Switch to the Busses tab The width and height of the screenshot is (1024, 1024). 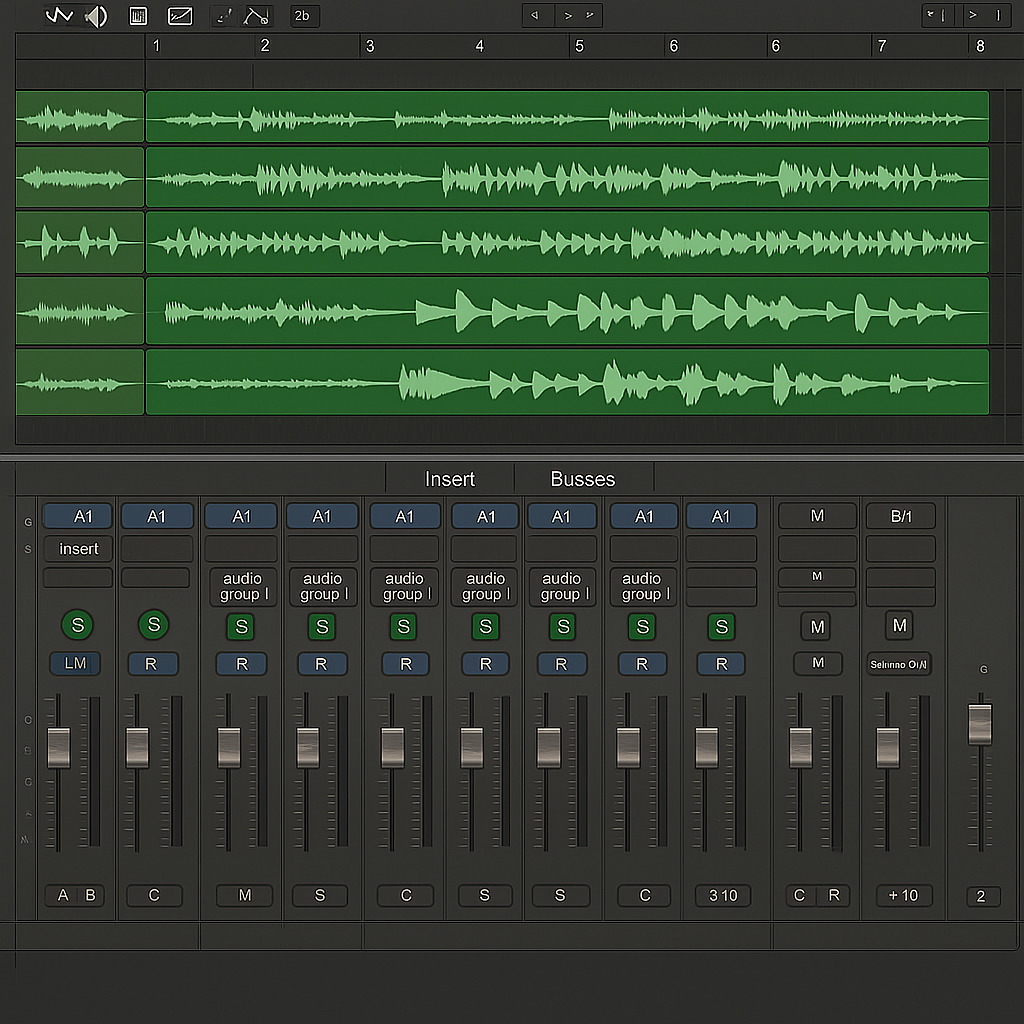pos(583,479)
